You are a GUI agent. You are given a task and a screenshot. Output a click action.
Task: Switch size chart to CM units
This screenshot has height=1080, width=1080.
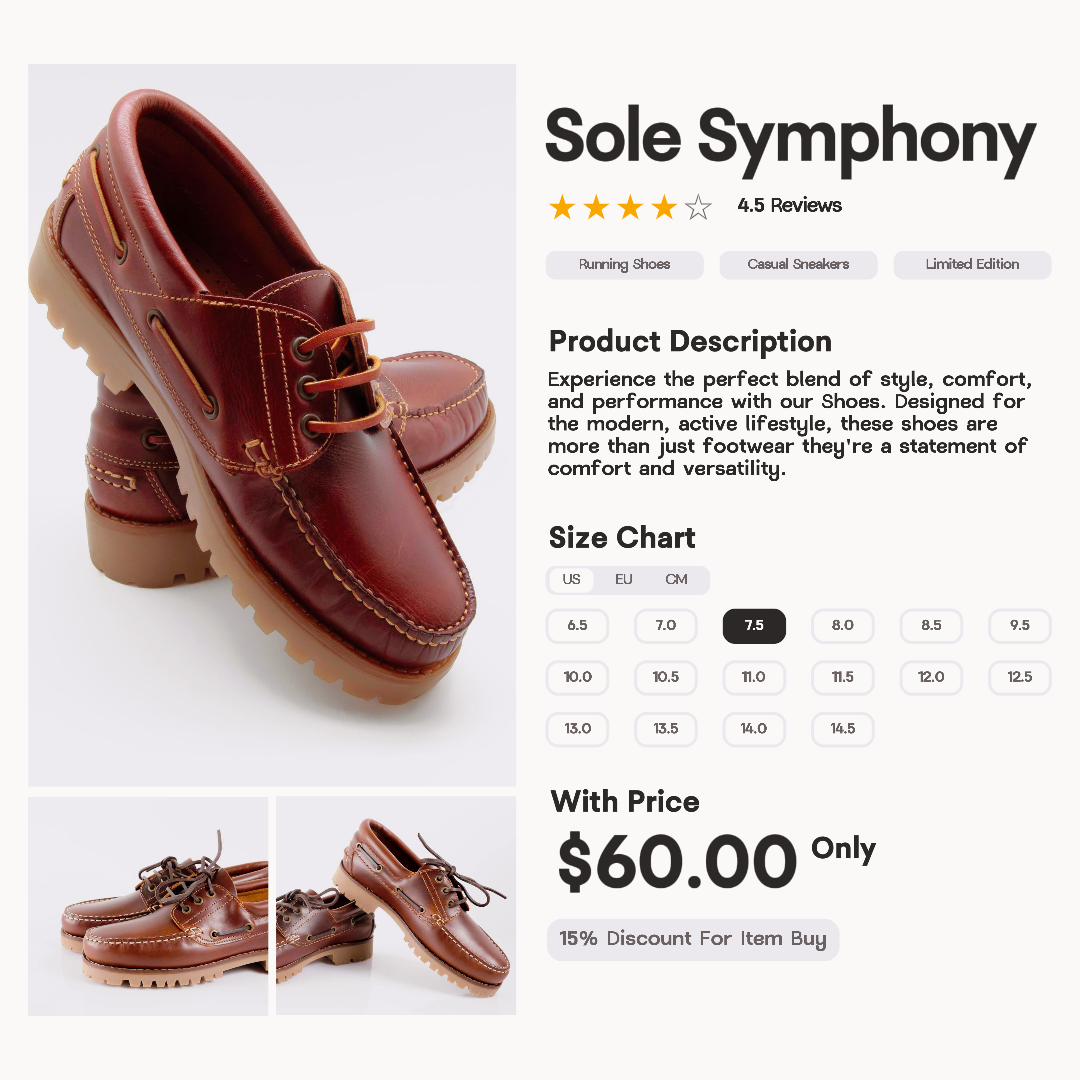676,580
